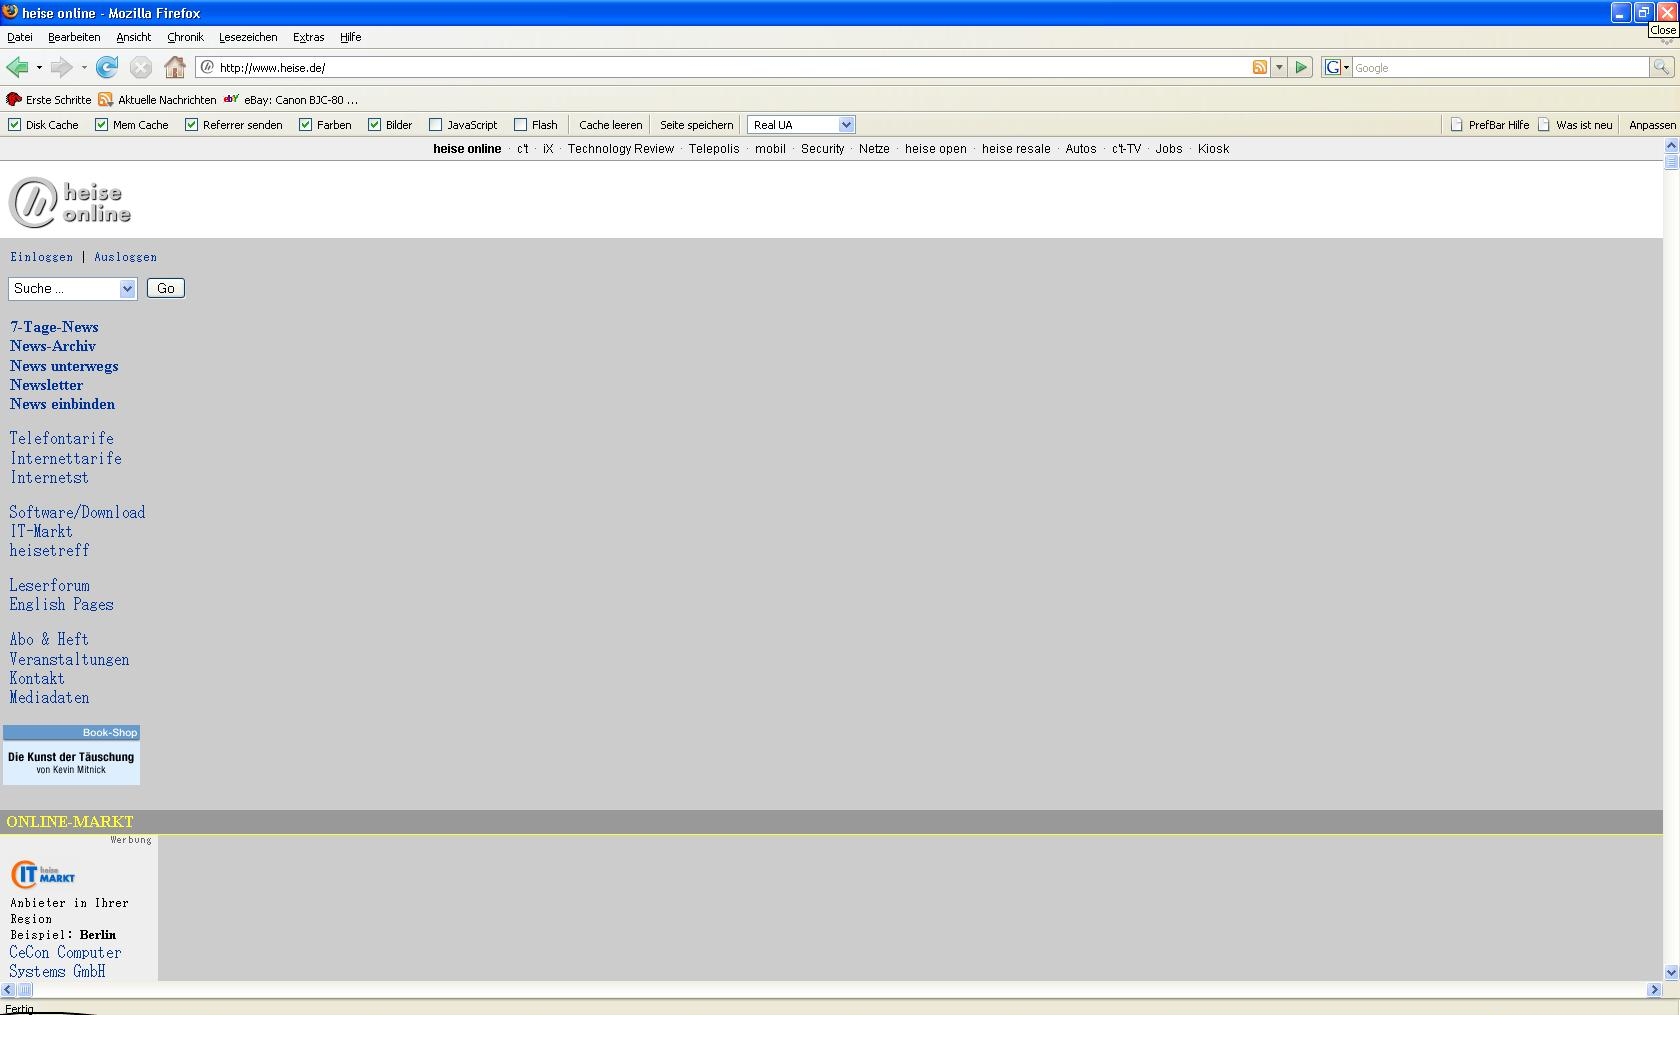Reload the current page
Image resolution: width=1680 pixels, height=1050 pixels.
107,67
